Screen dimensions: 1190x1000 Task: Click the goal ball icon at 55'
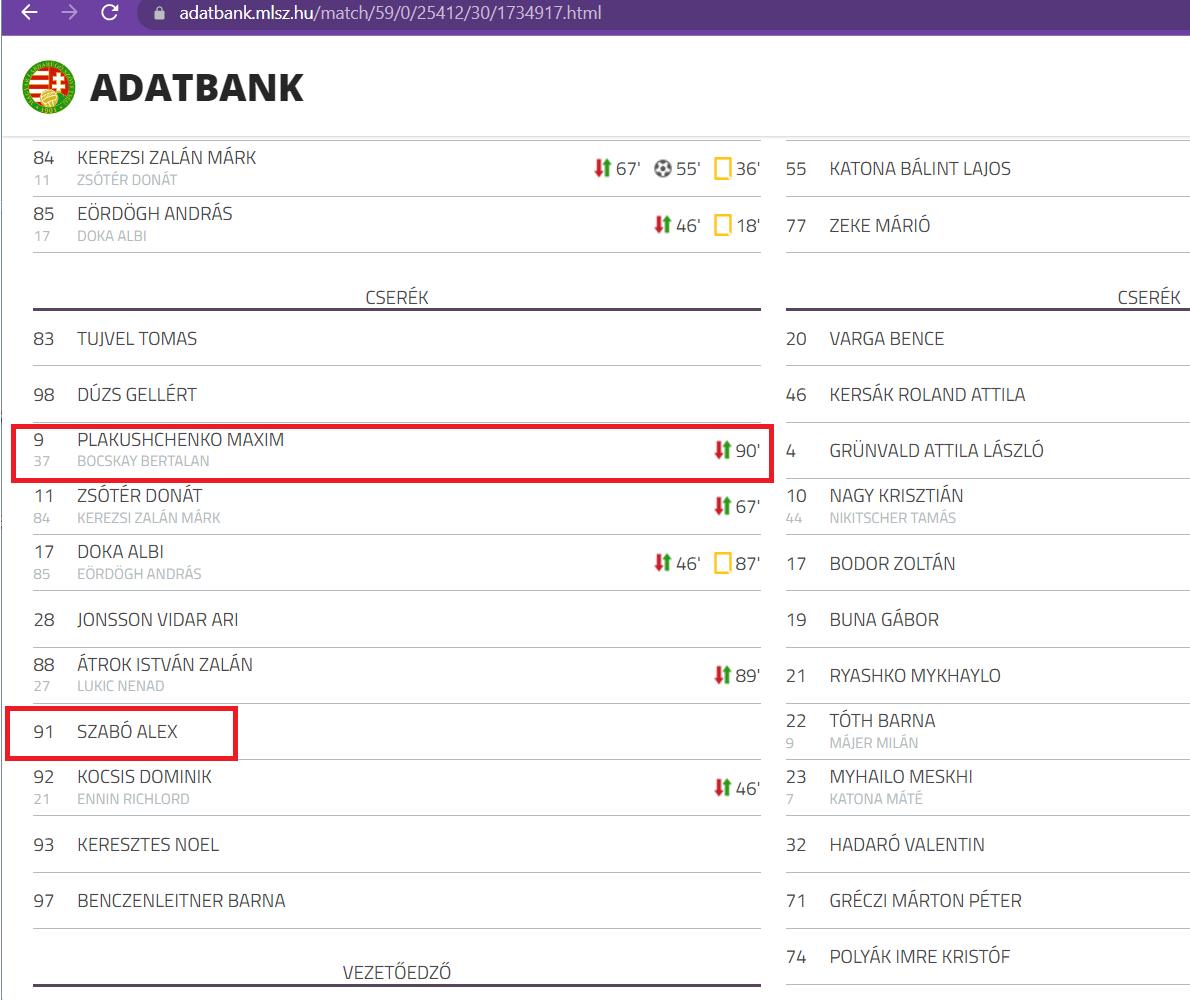pyautogui.click(x=663, y=168)
